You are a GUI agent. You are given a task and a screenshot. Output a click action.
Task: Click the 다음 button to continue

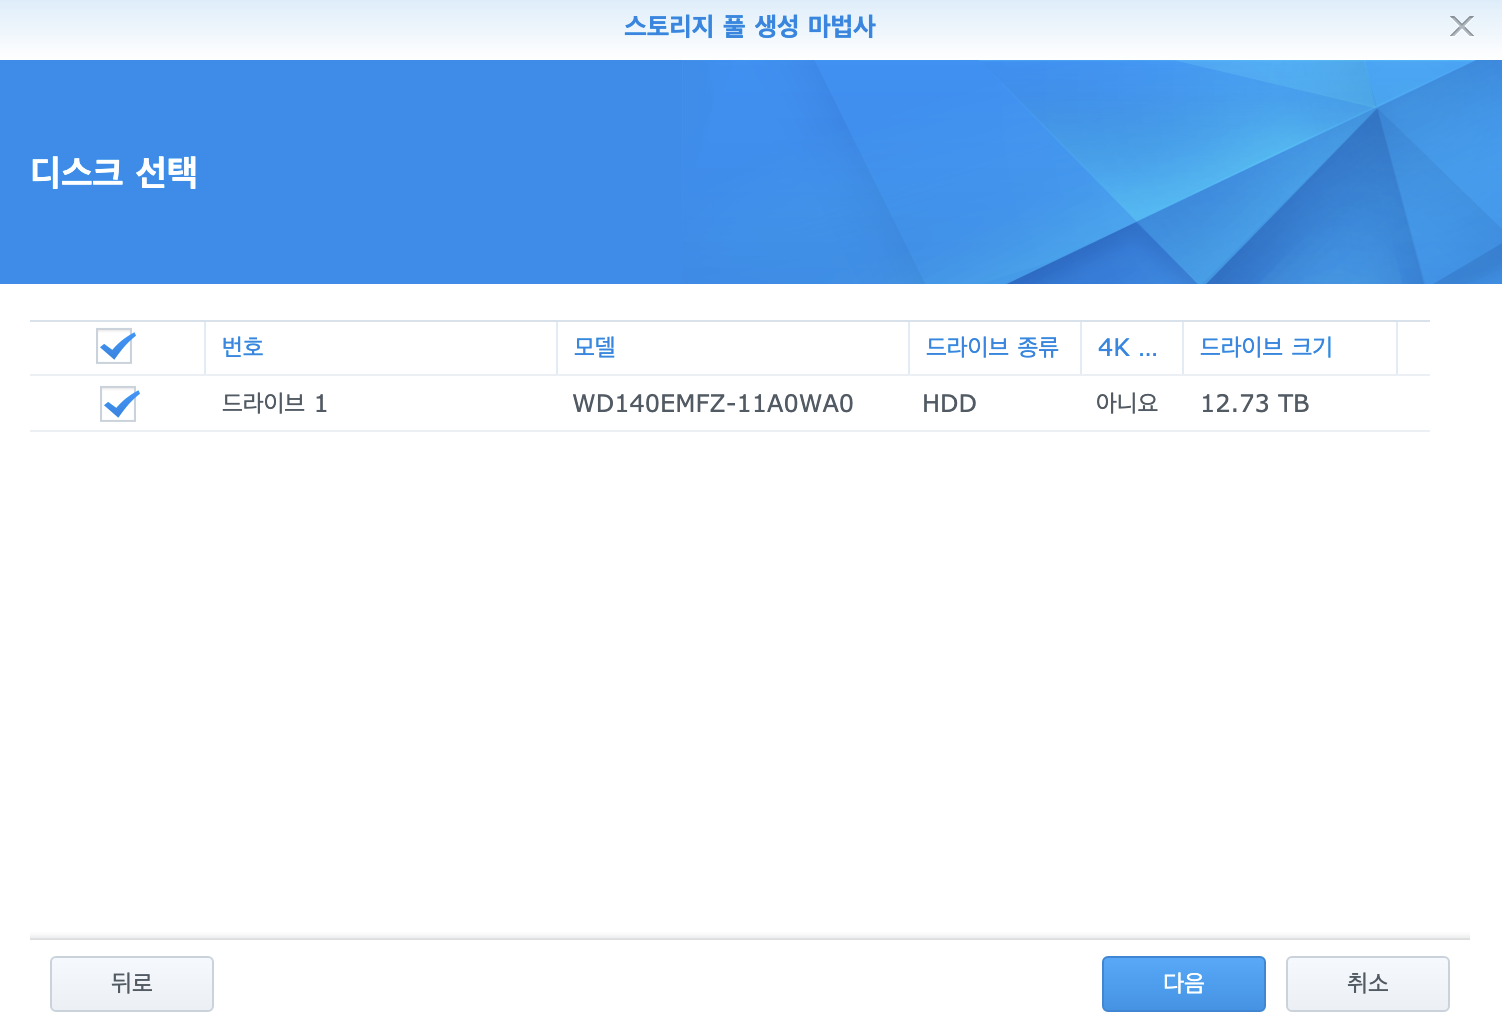tap(1183, 984)
